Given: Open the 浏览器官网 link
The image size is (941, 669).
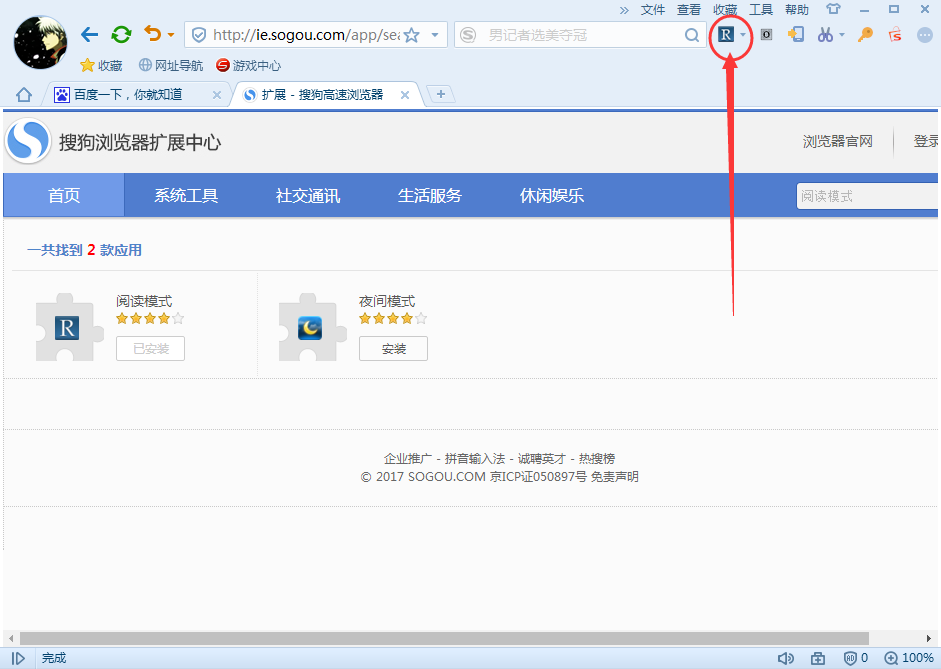Looking at the screenshot, I should tap(837, 141).
